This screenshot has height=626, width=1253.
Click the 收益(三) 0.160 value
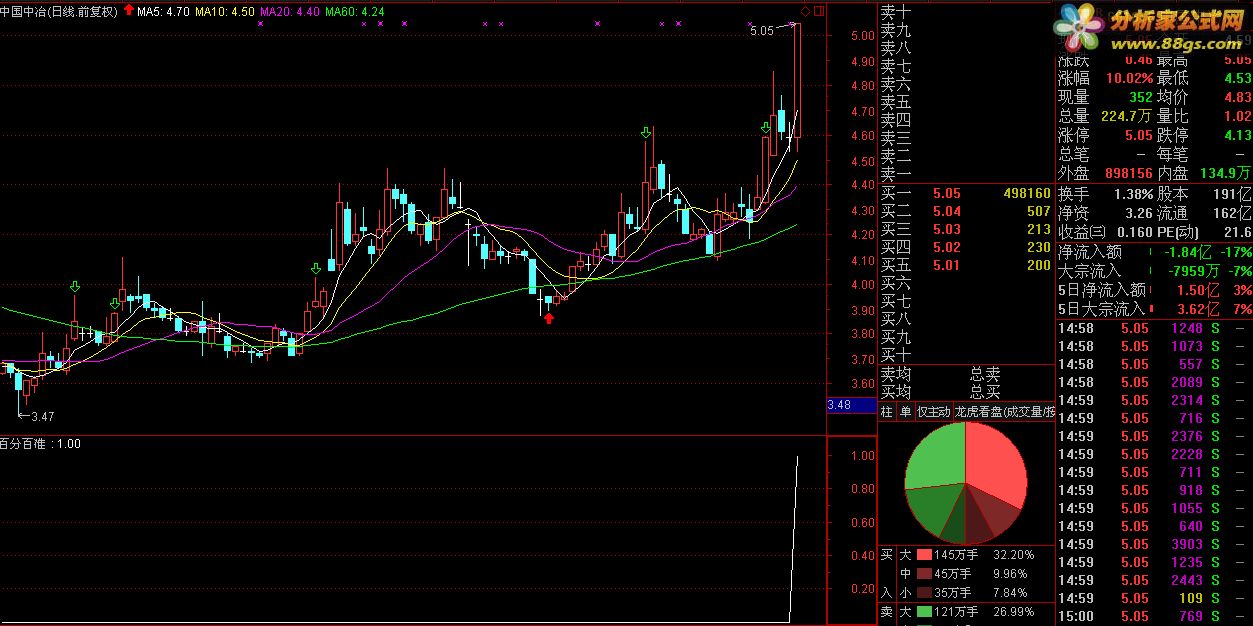click(1134, 232)
